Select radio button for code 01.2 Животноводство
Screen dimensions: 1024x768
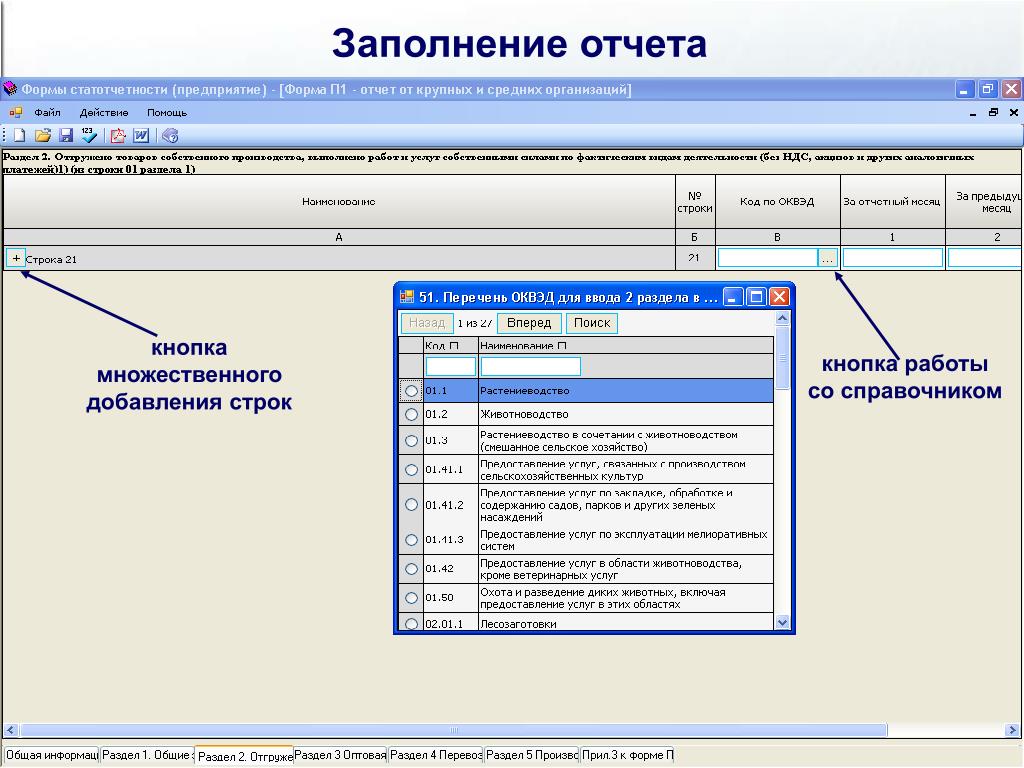tap(411, 414)
